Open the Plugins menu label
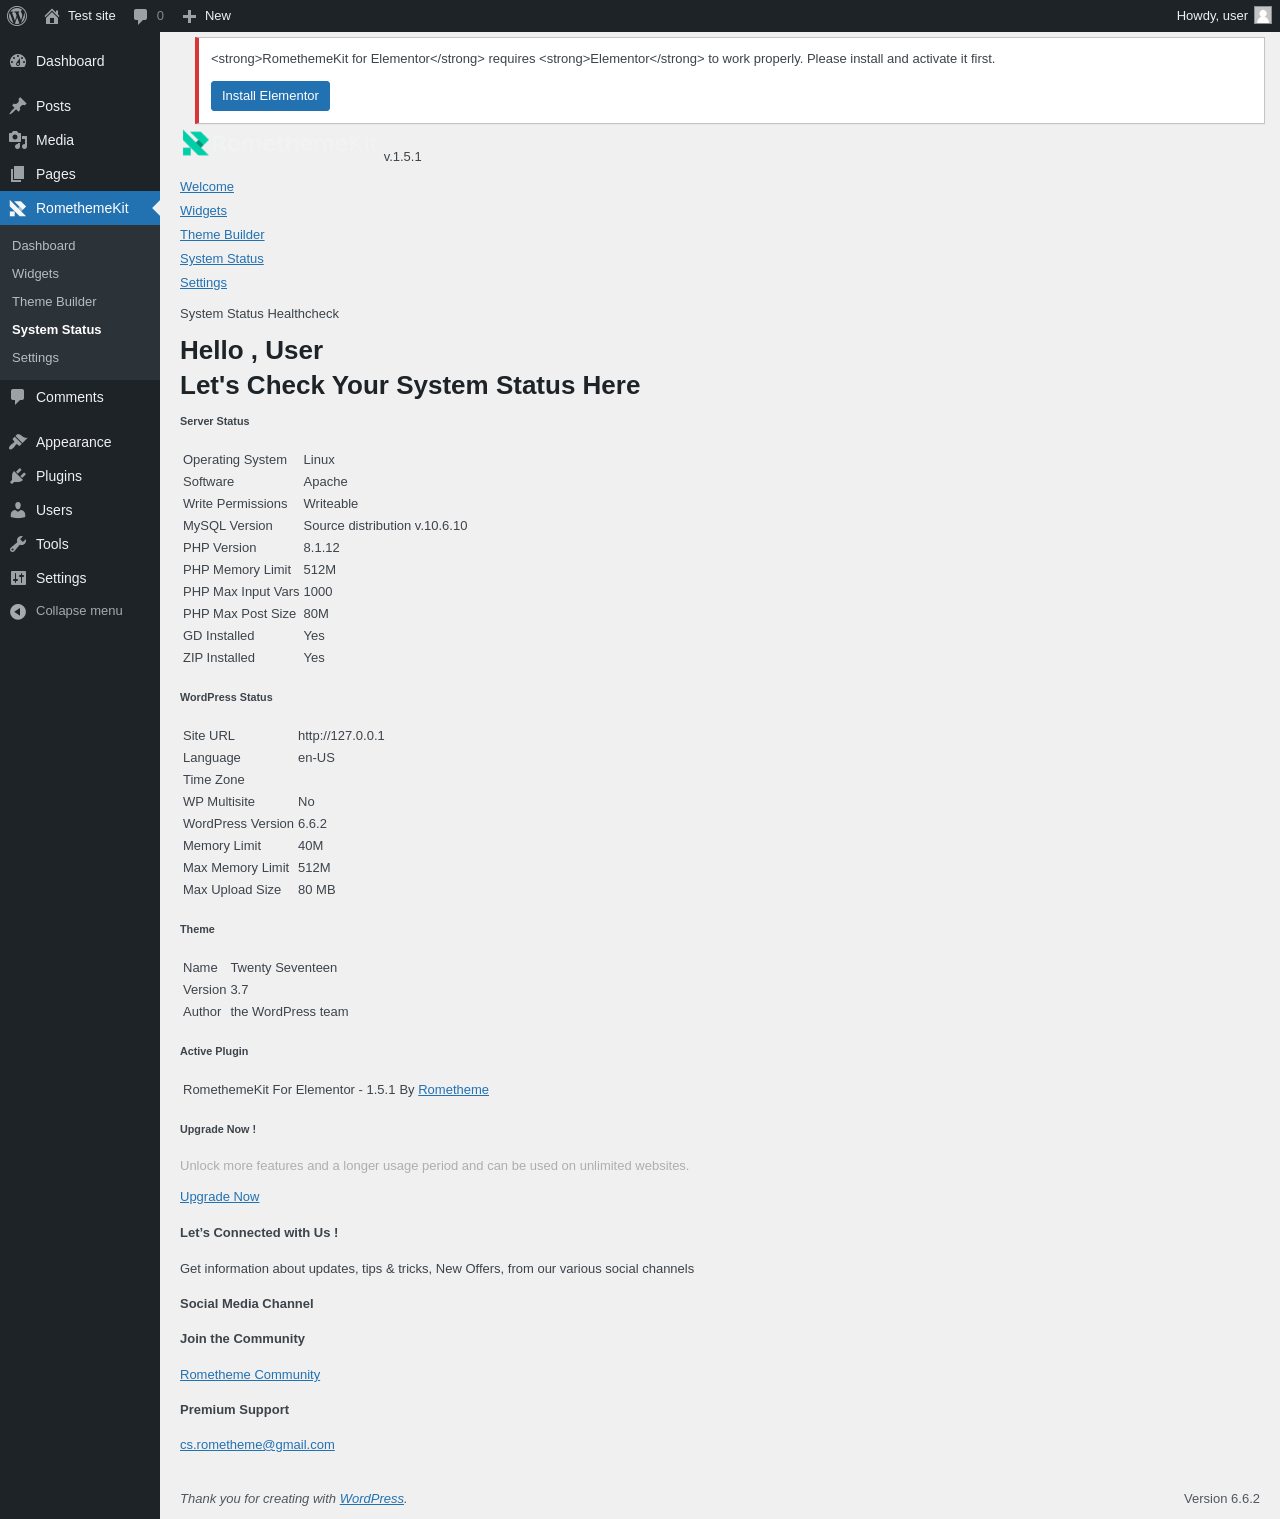 (x=59, y=476)
